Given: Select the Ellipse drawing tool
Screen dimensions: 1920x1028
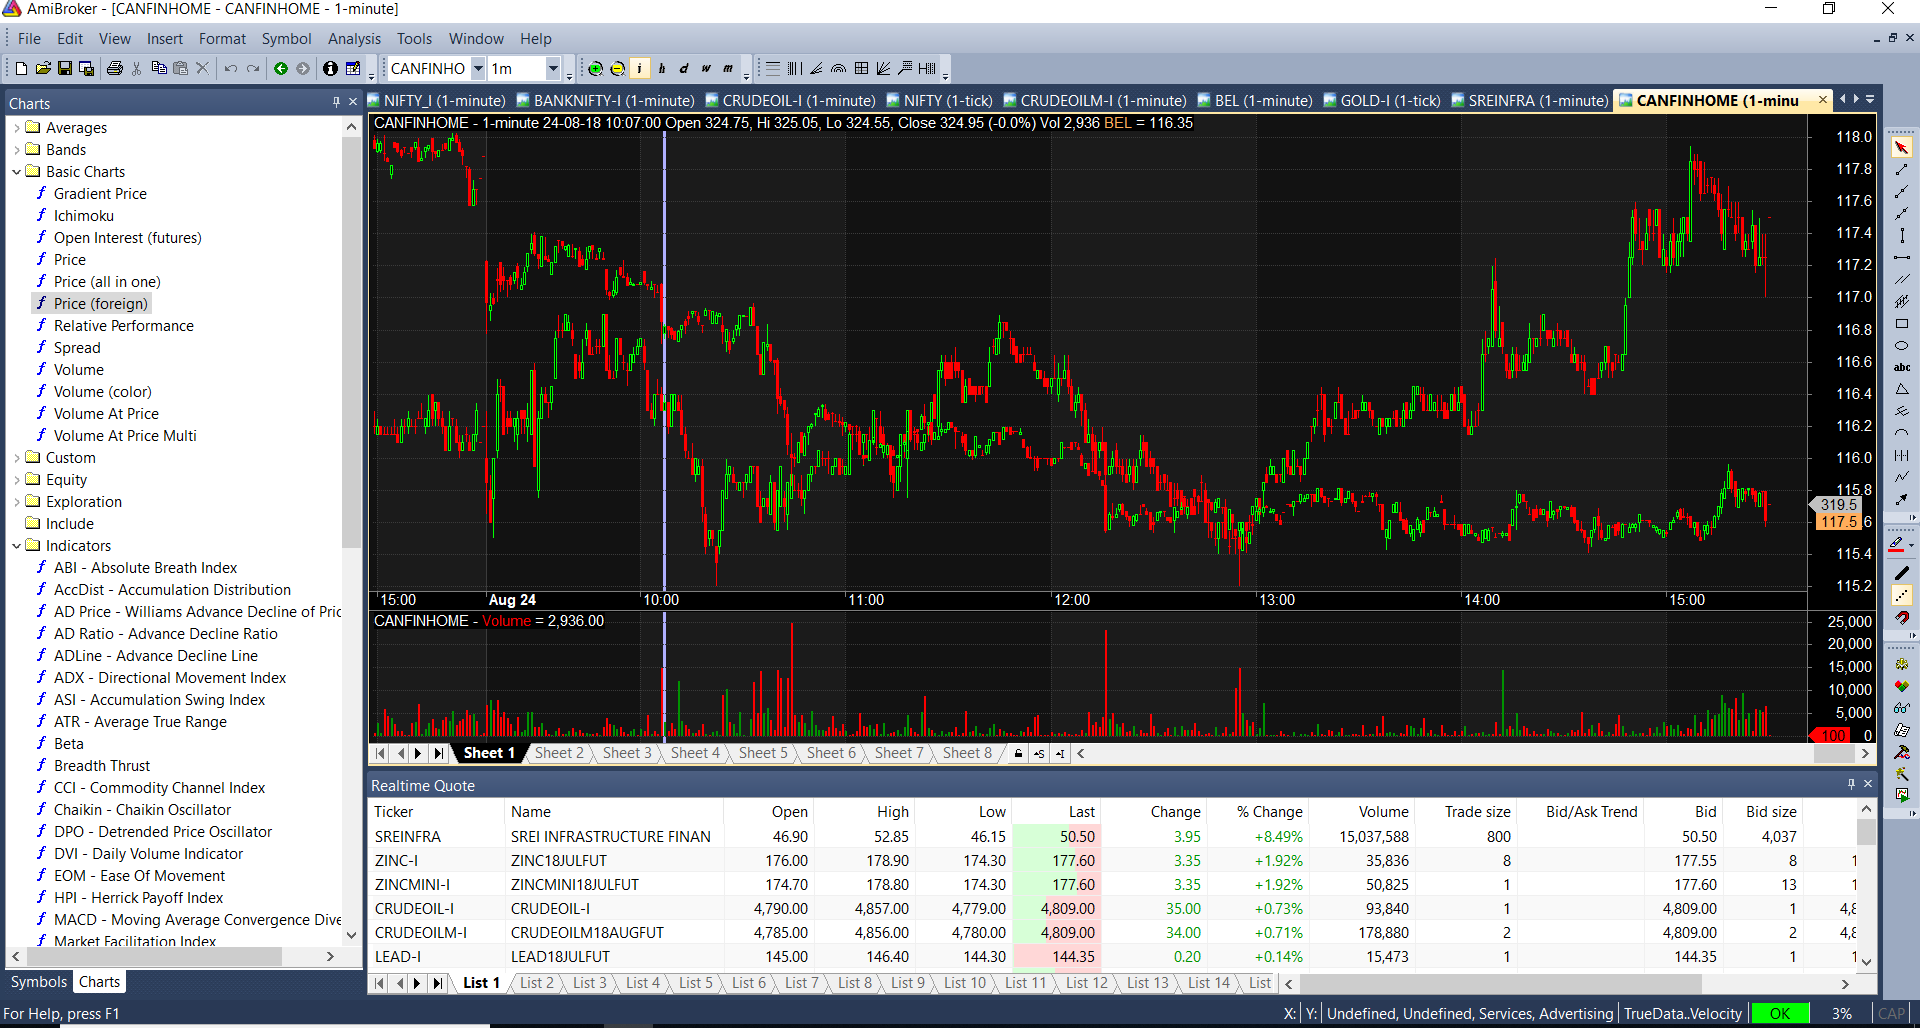Looking at the screenshot, I should point(1901,346).
